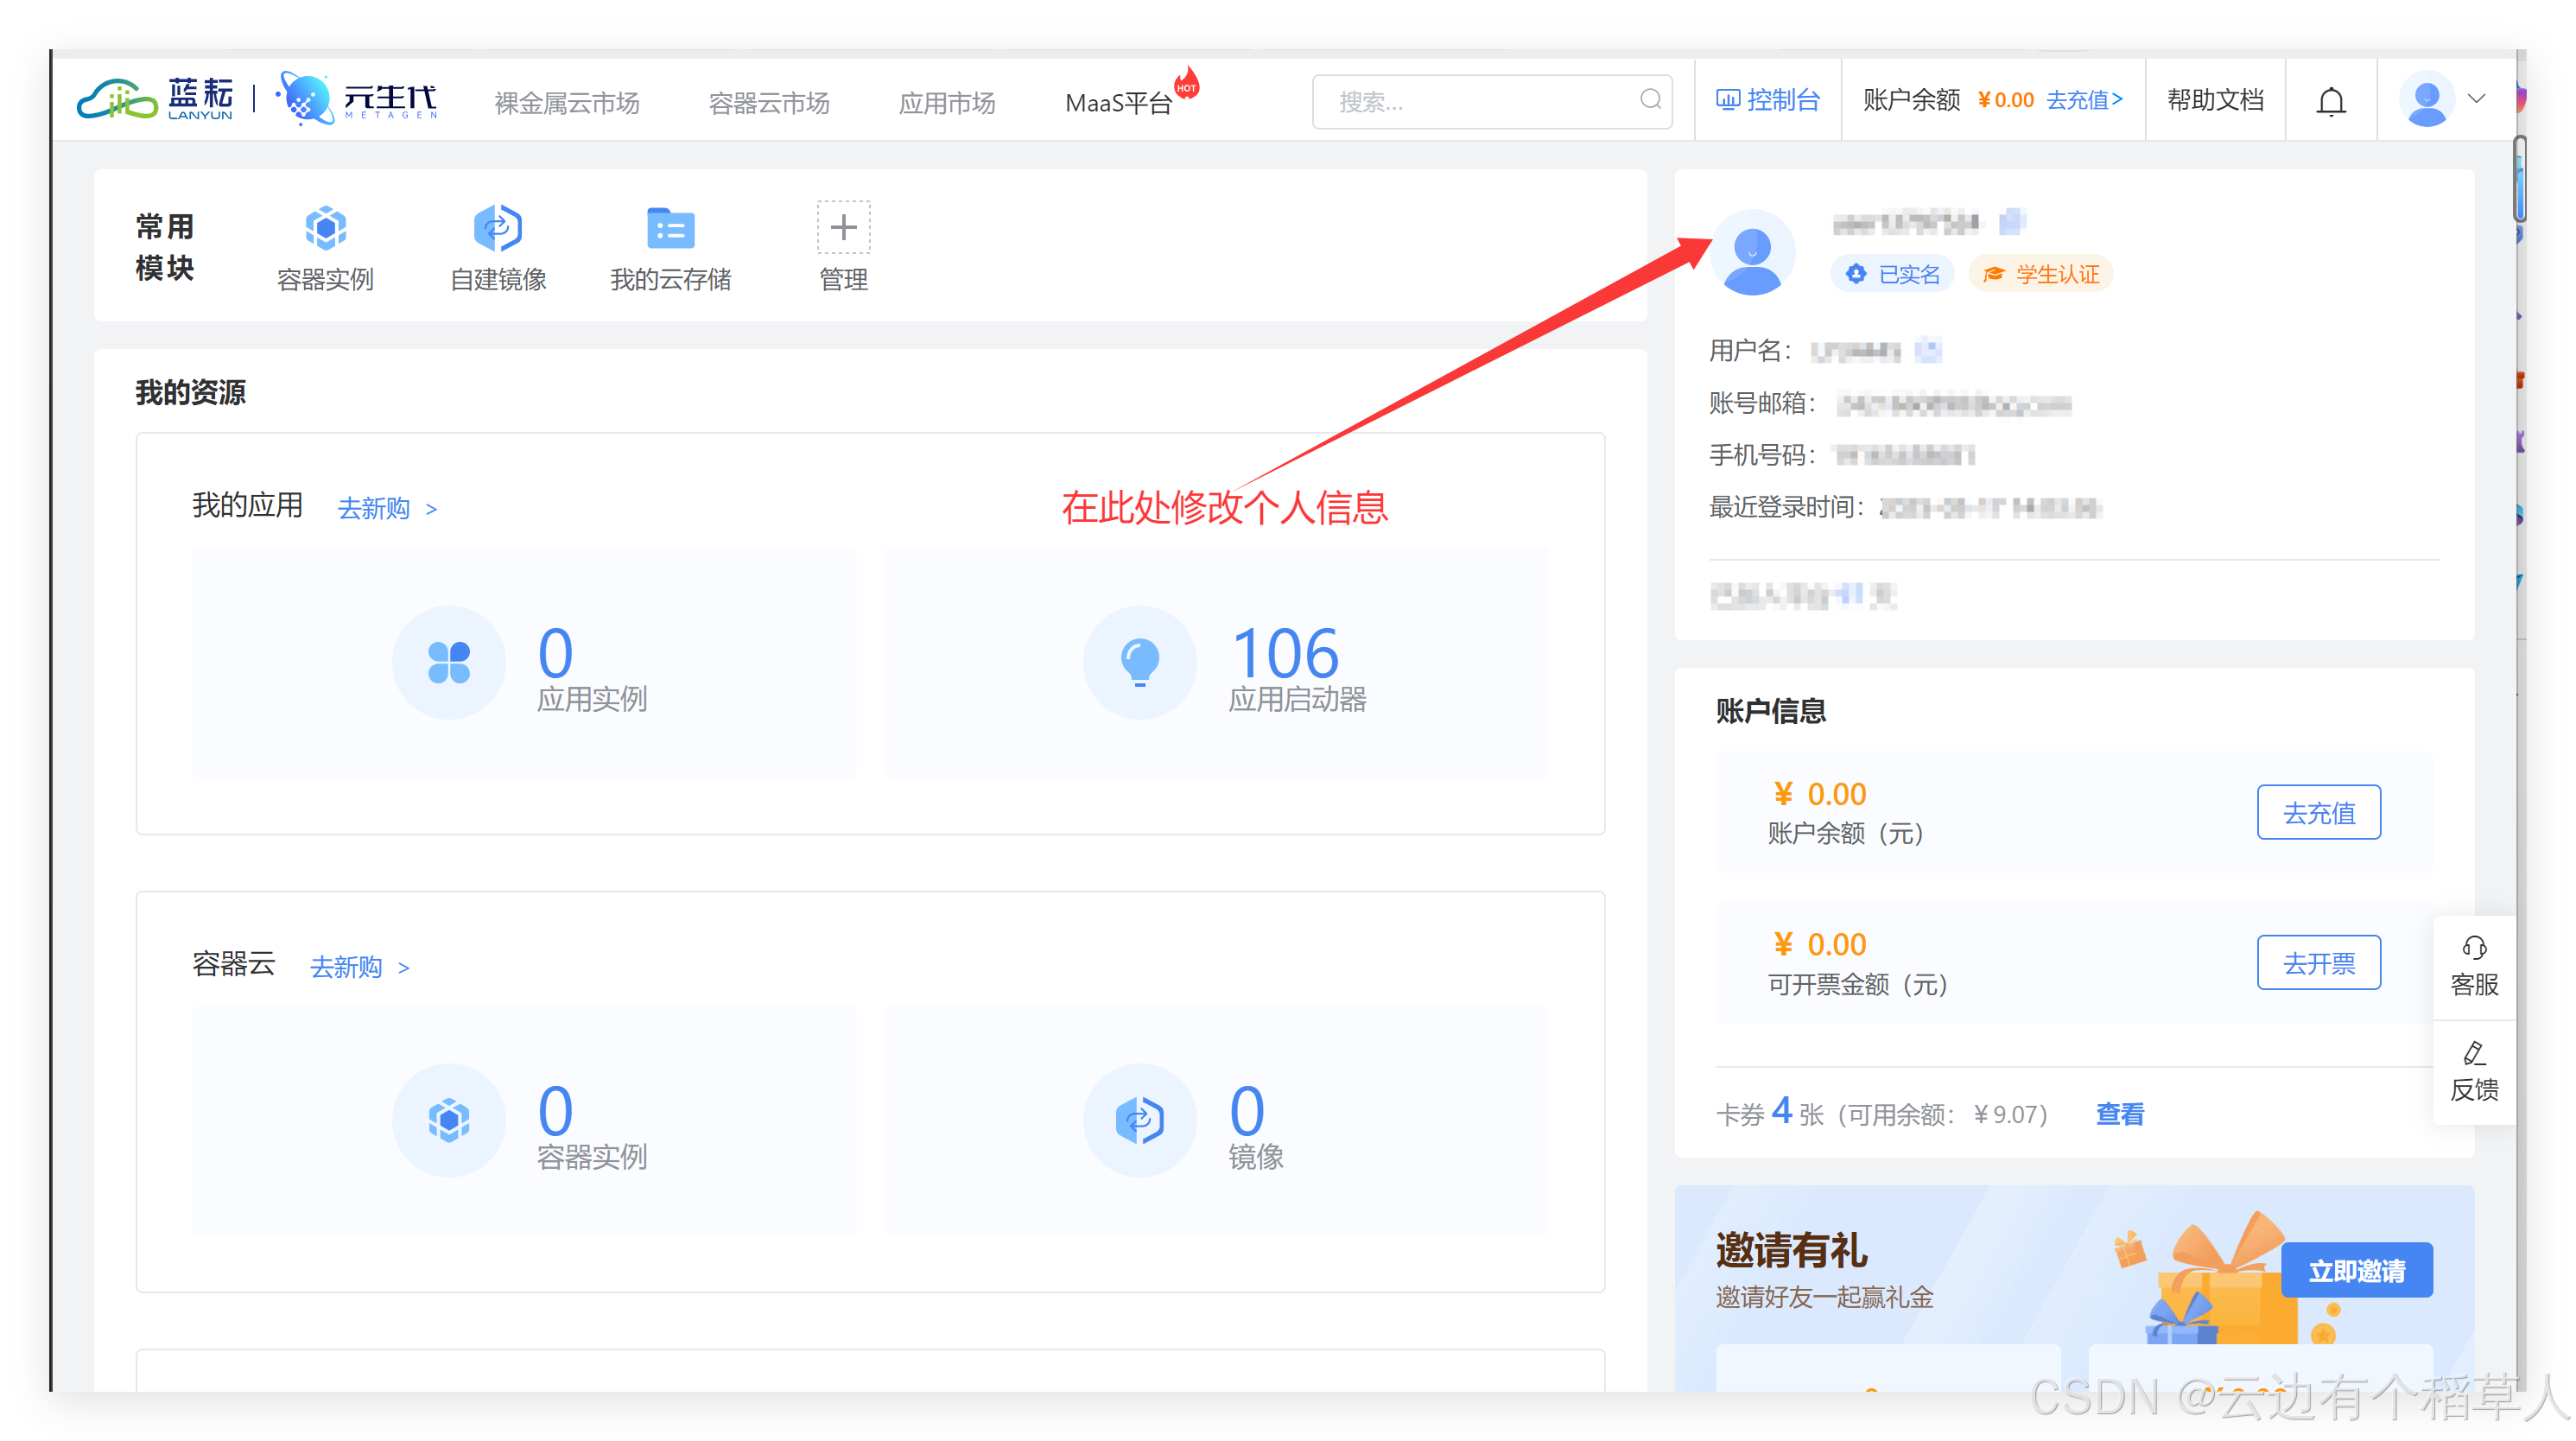
Task: Open the 自建镜像 module icon
Action: 498,228
